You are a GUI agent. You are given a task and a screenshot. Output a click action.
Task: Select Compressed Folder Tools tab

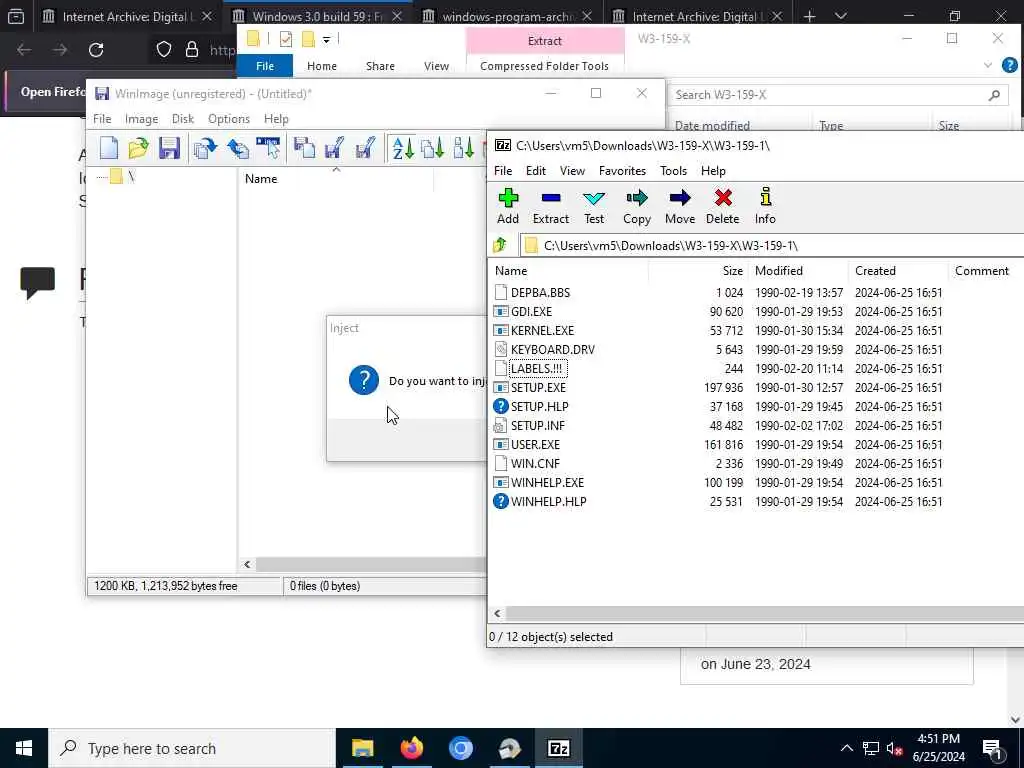coord(544,66)
